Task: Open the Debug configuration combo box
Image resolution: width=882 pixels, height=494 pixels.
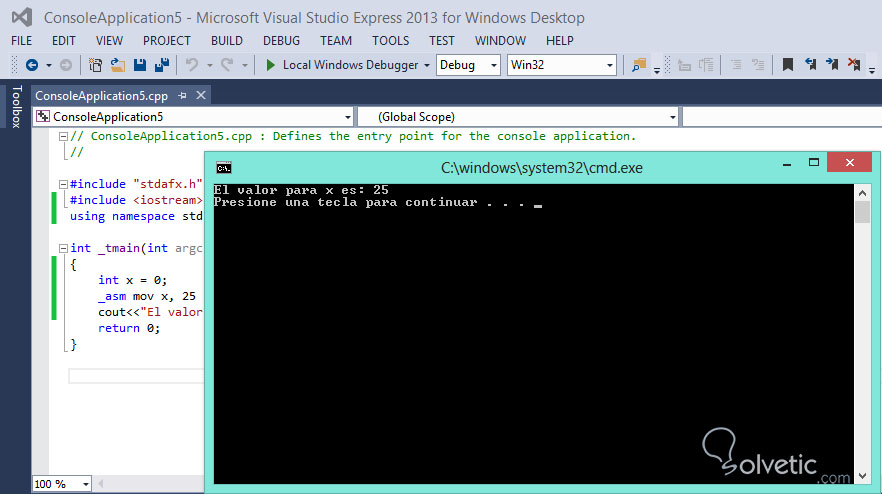Action: coord(468,65)
